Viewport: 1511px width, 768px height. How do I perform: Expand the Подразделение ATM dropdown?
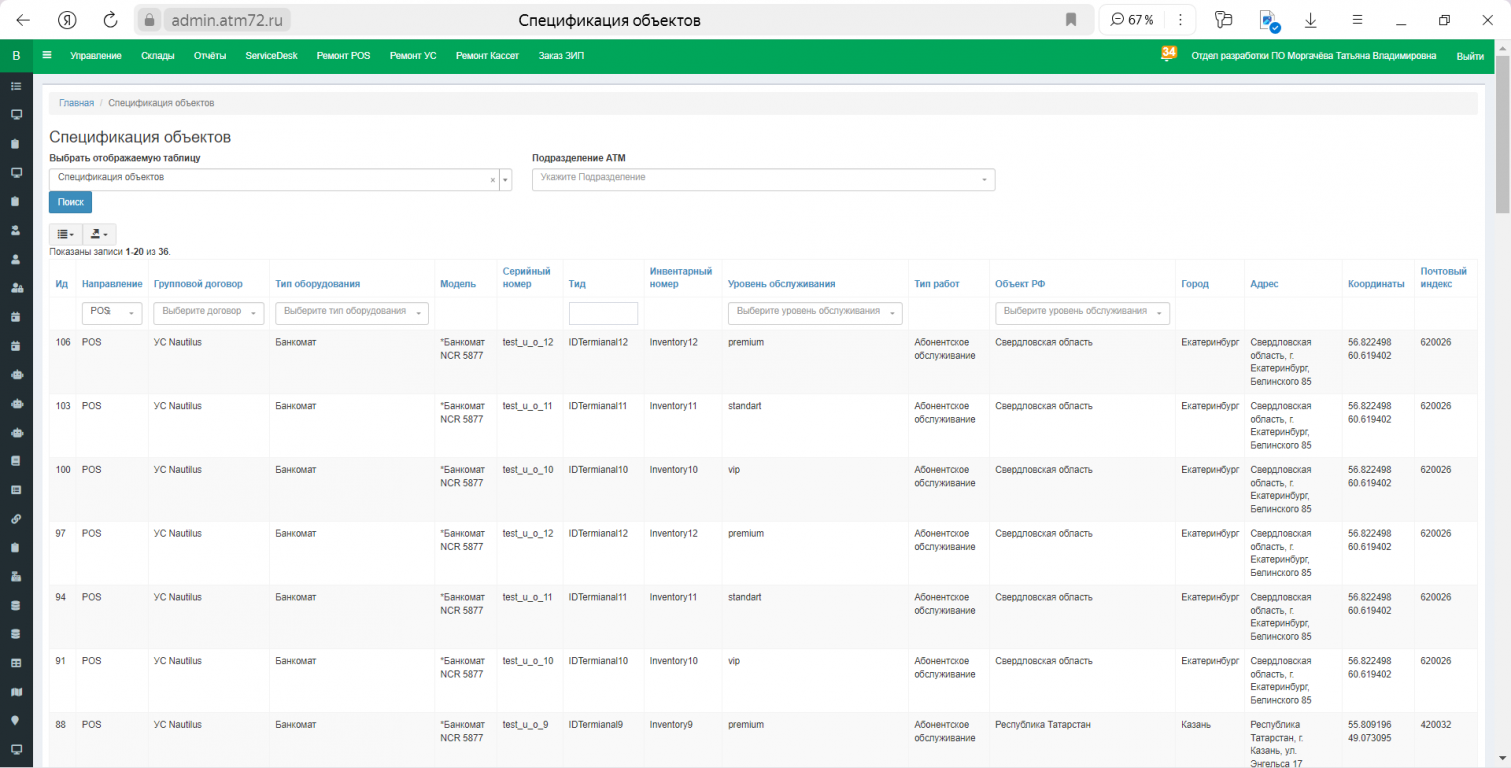[763, 179]
